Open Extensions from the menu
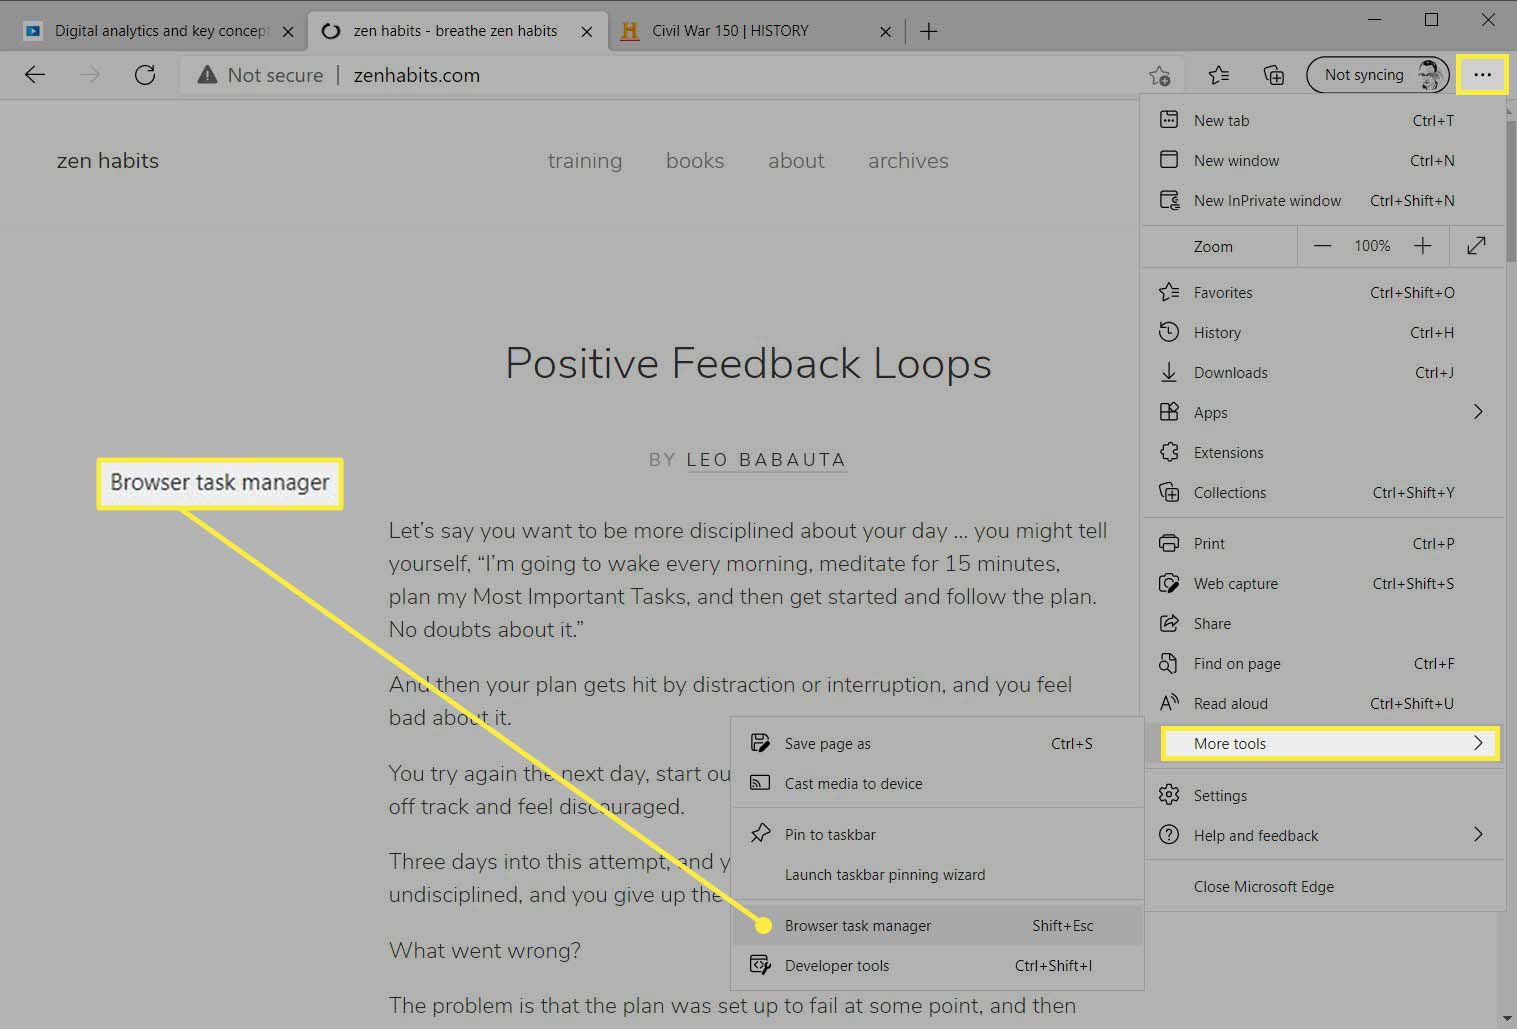The image size is (1517, 1029). 1322,452
